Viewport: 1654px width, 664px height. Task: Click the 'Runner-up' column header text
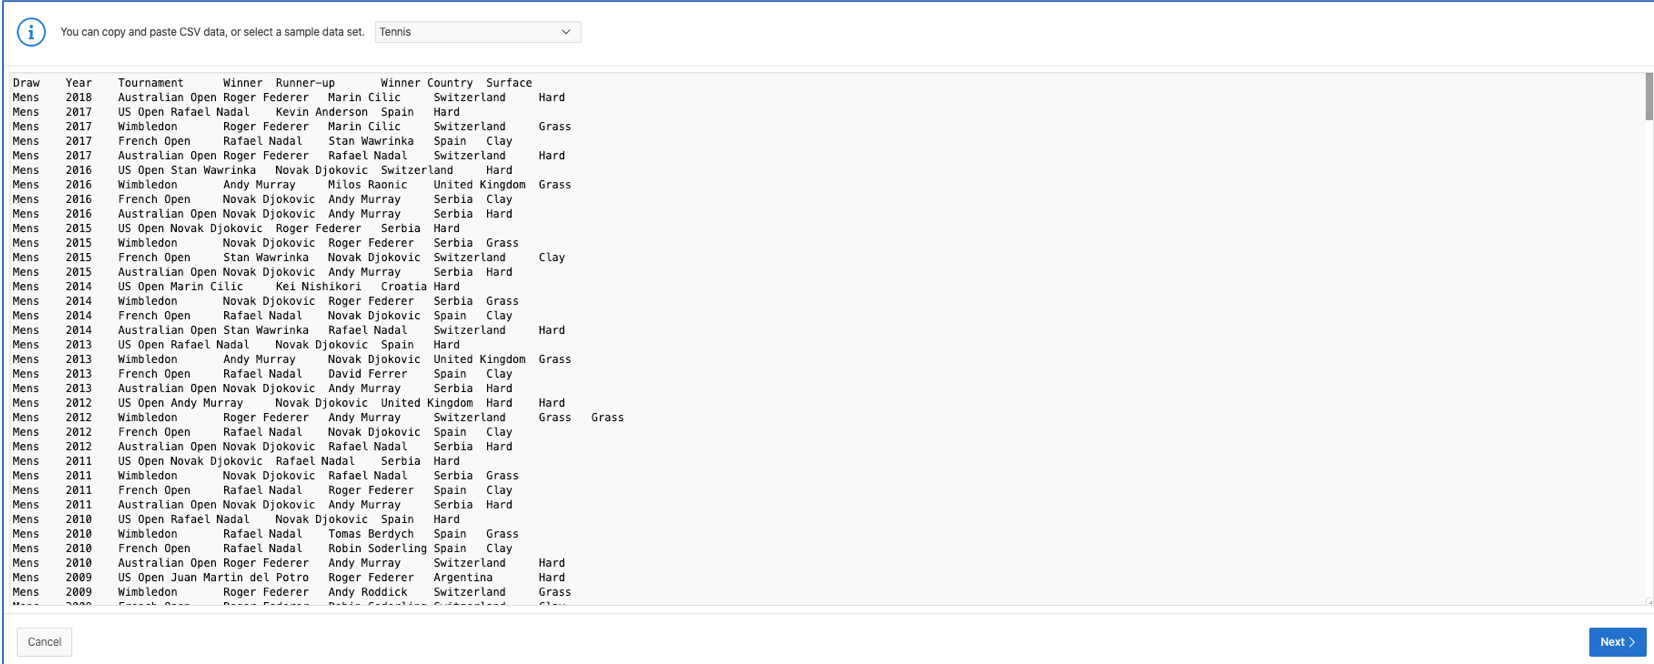(x=305, y=83)
